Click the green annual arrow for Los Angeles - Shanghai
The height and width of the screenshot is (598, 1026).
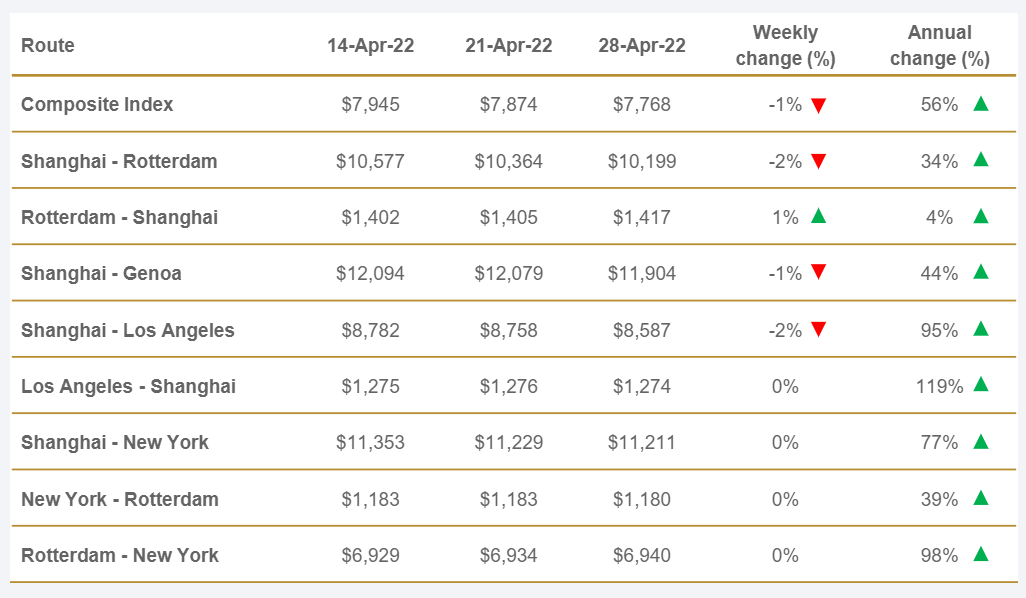980,385
